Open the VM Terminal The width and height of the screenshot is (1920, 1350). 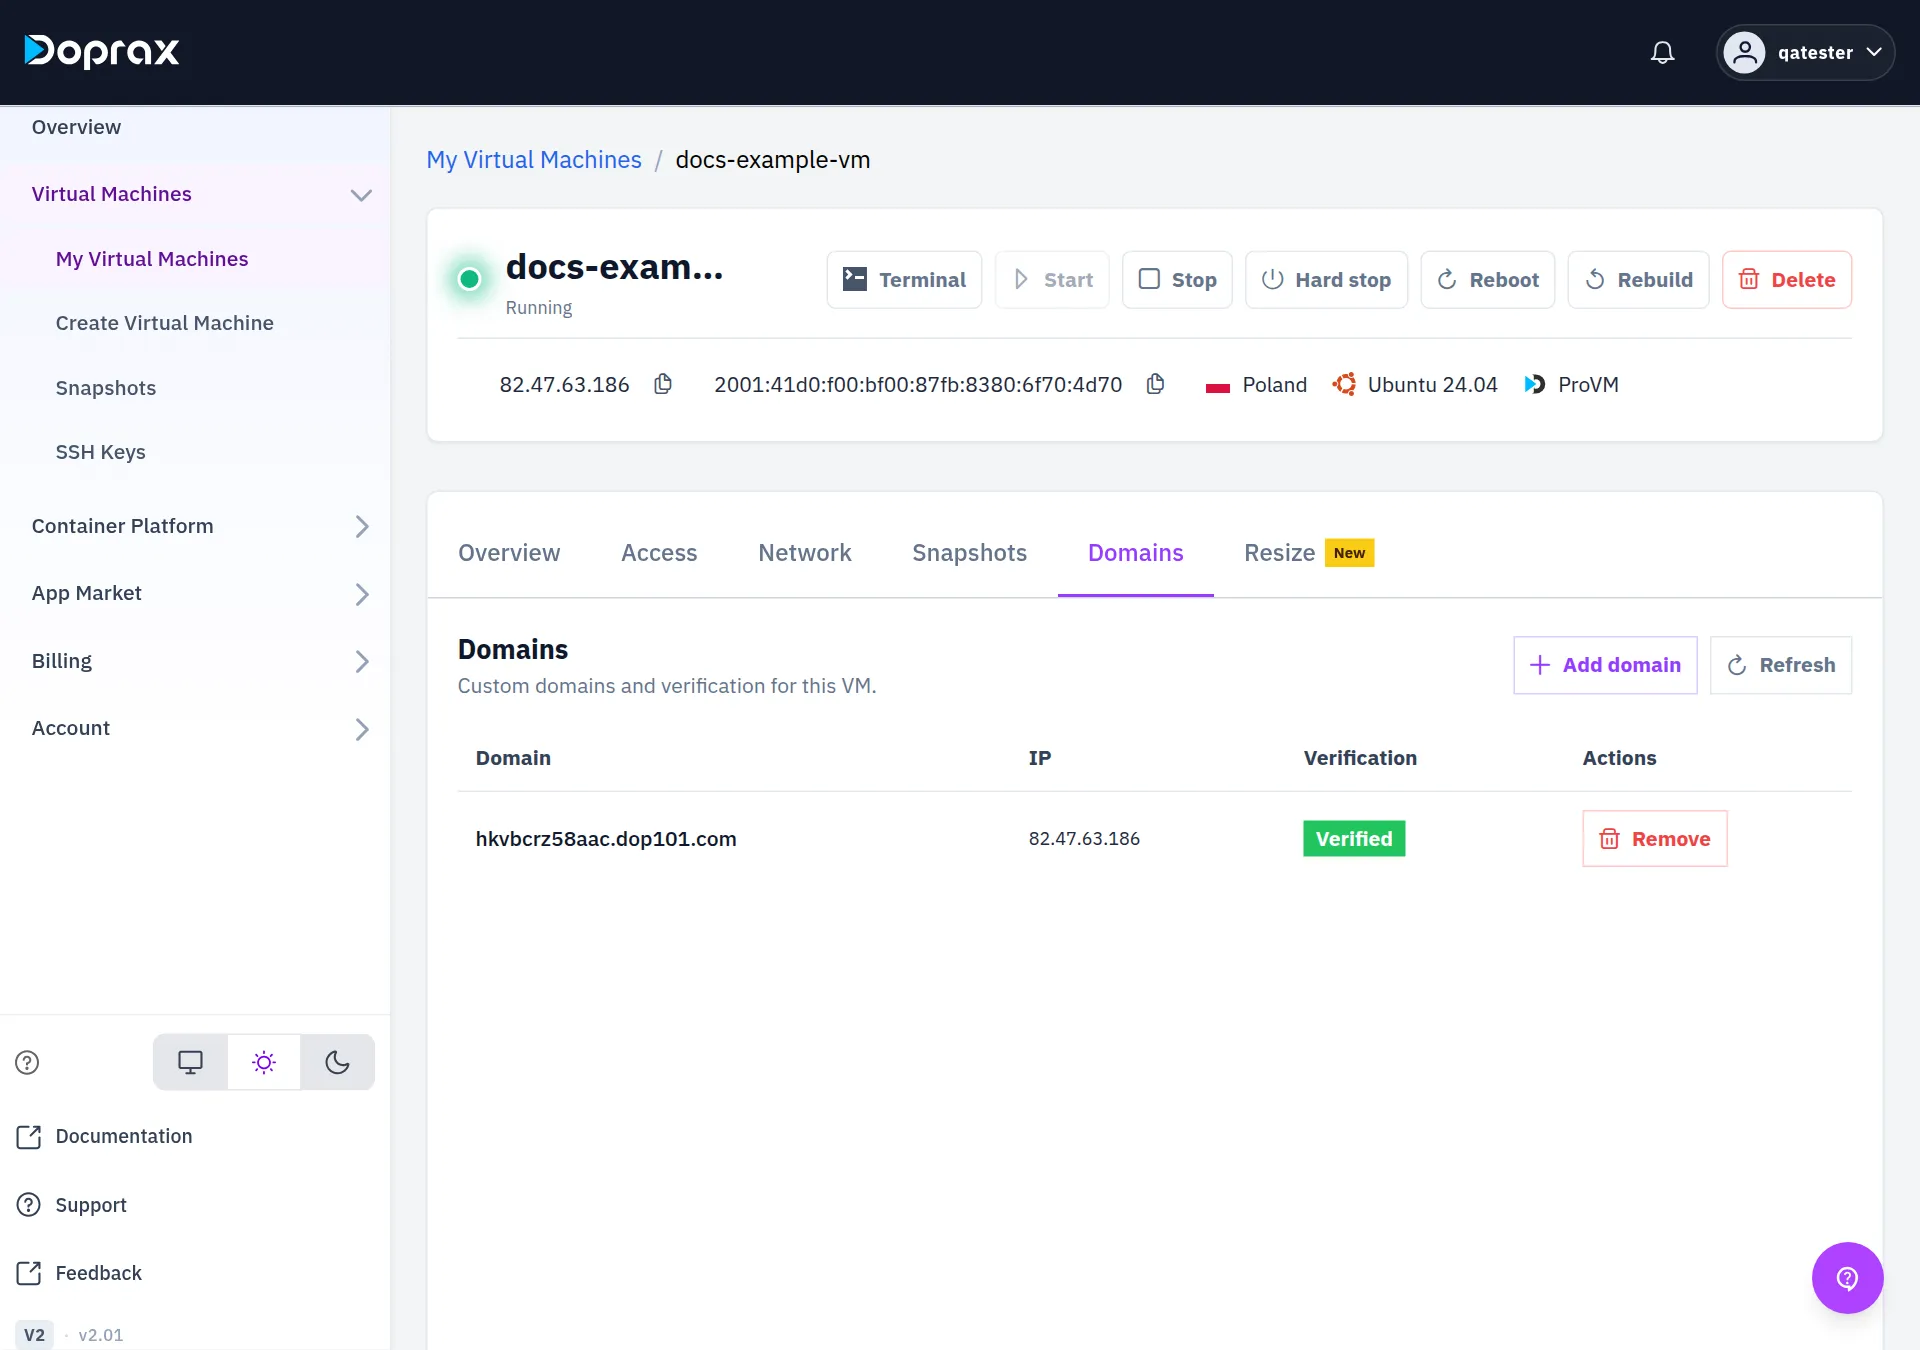coord(904,280)
